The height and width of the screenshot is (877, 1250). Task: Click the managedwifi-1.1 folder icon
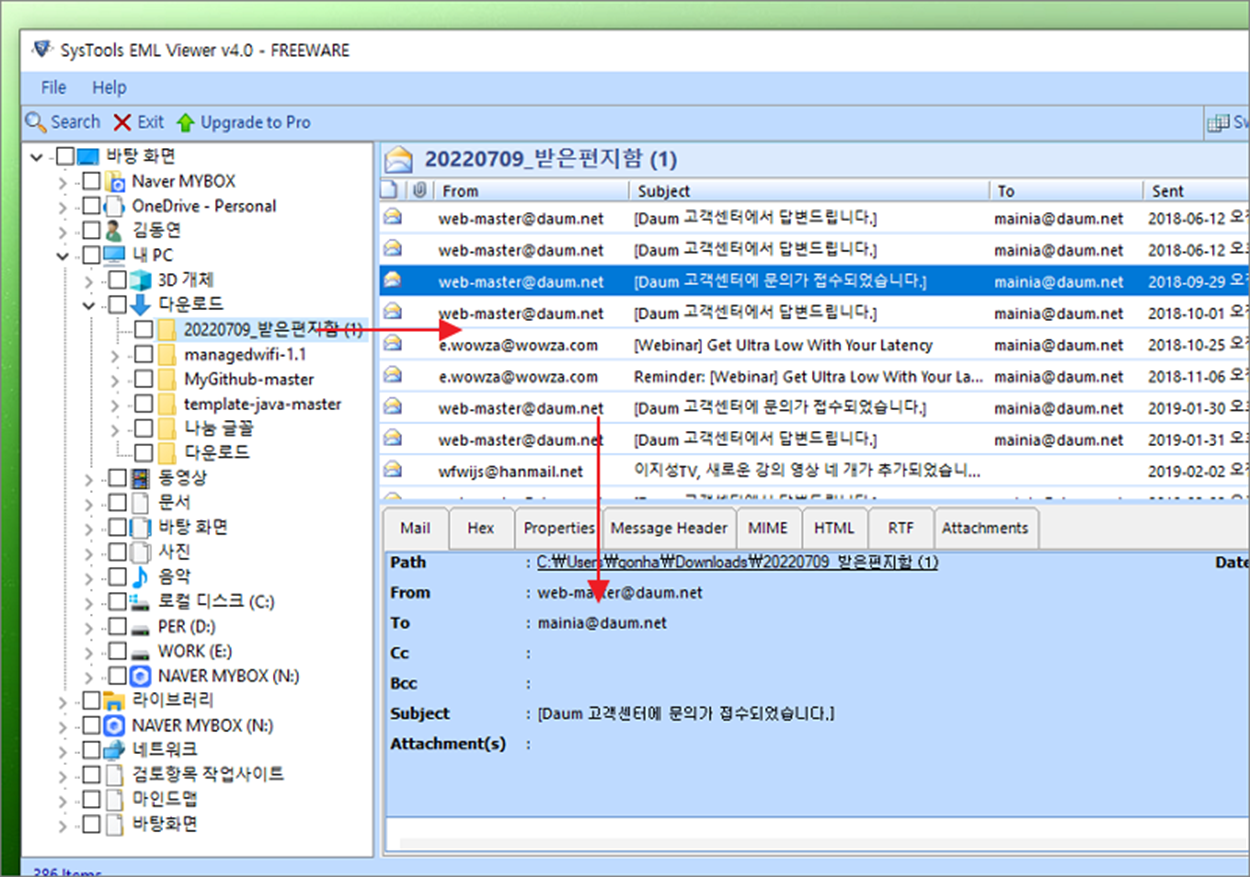coord(167,354)
